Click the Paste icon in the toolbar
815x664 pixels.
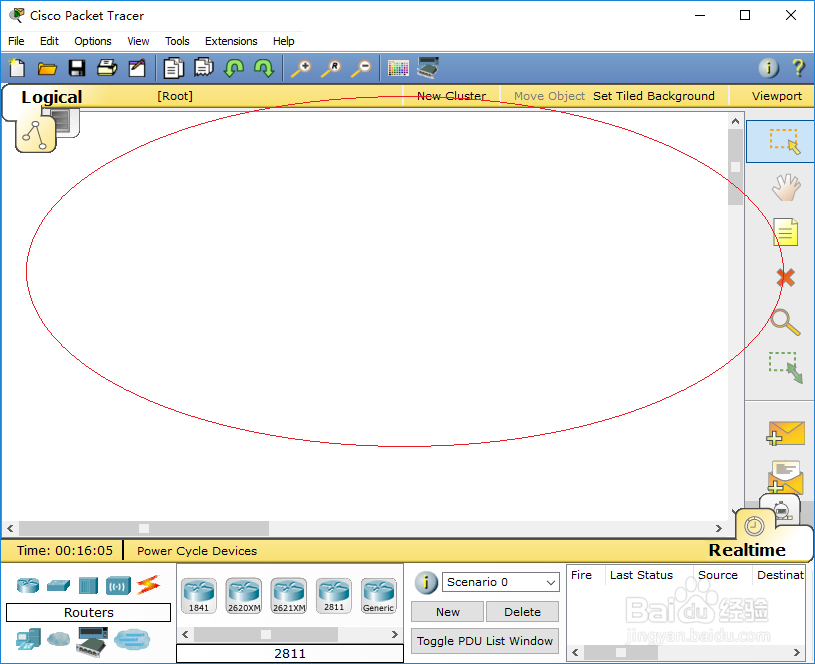click(x=204, y=68)
